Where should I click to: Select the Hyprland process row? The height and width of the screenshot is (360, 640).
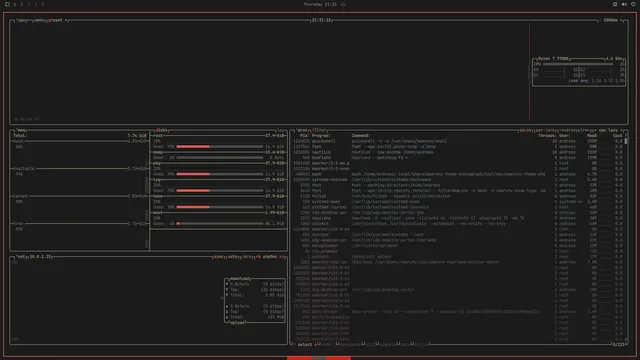(458, 158)
